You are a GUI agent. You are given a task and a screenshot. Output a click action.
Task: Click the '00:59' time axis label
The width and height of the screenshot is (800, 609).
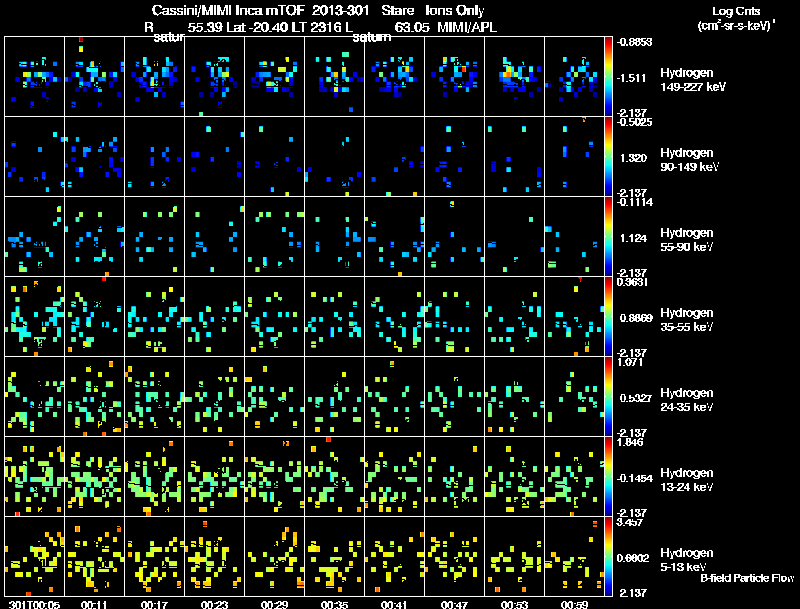tap(574, 604)
